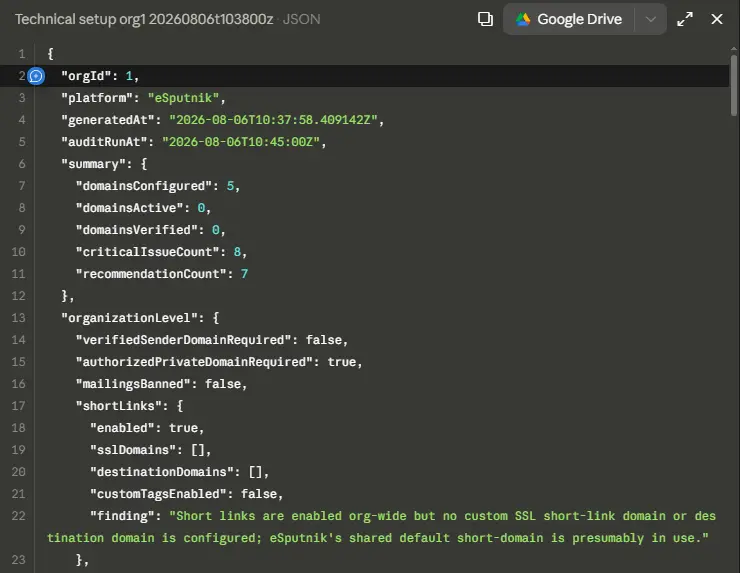The image size is (740, 573).
Task: Expand the preview to fullscreen
Action: [685, 19]
